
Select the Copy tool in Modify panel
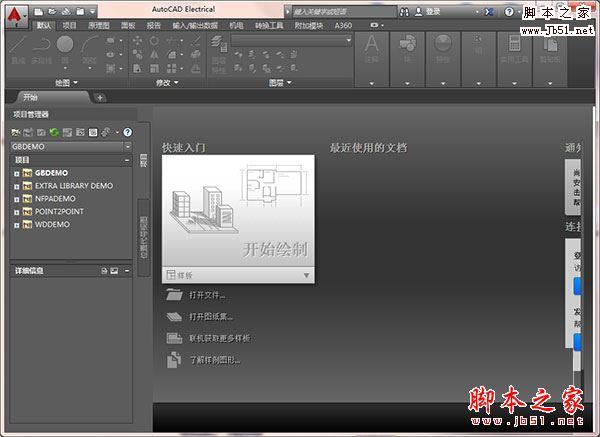[137, 55]
